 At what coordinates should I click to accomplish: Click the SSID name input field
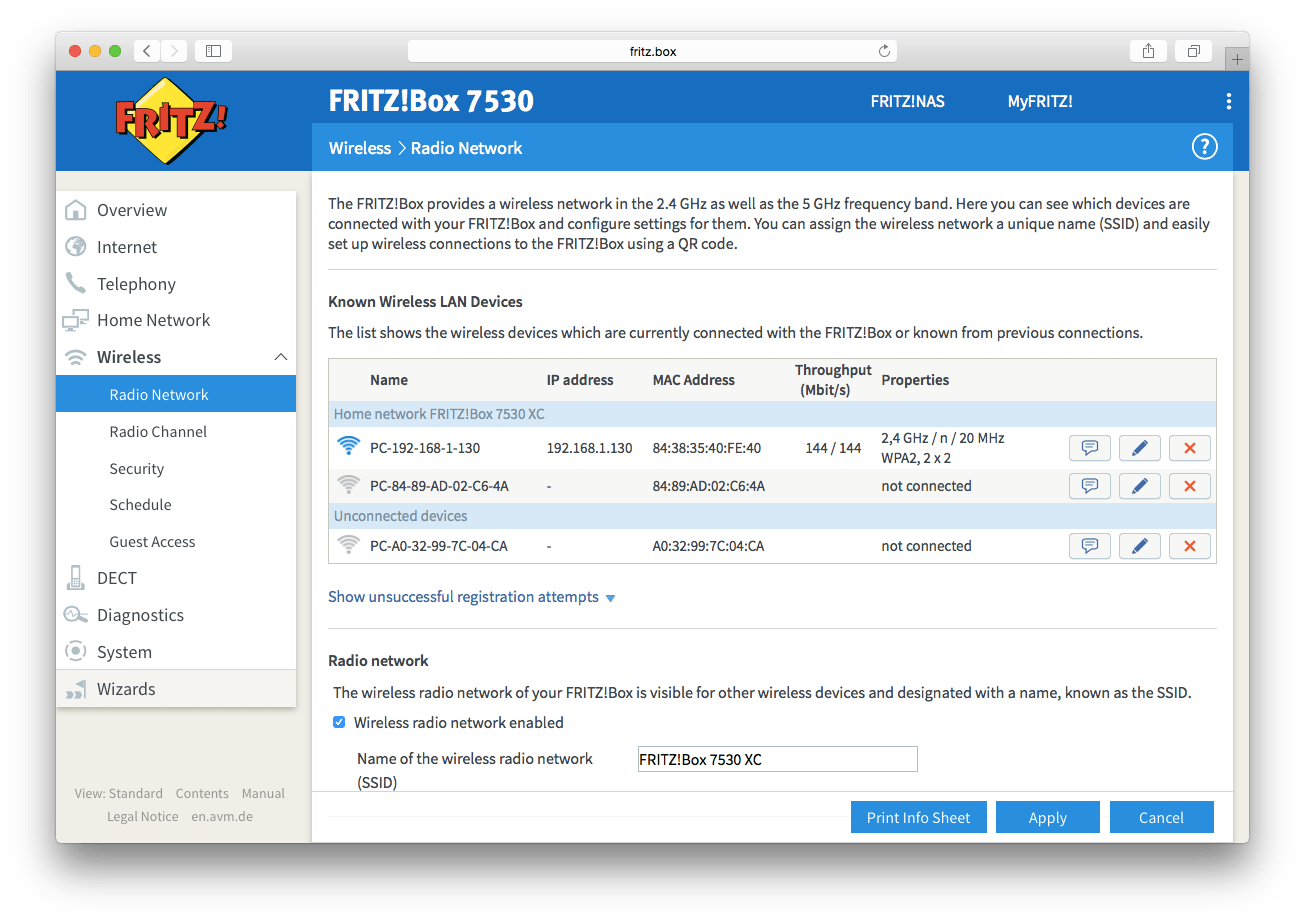pyautogui.click(x=777, y=758)
